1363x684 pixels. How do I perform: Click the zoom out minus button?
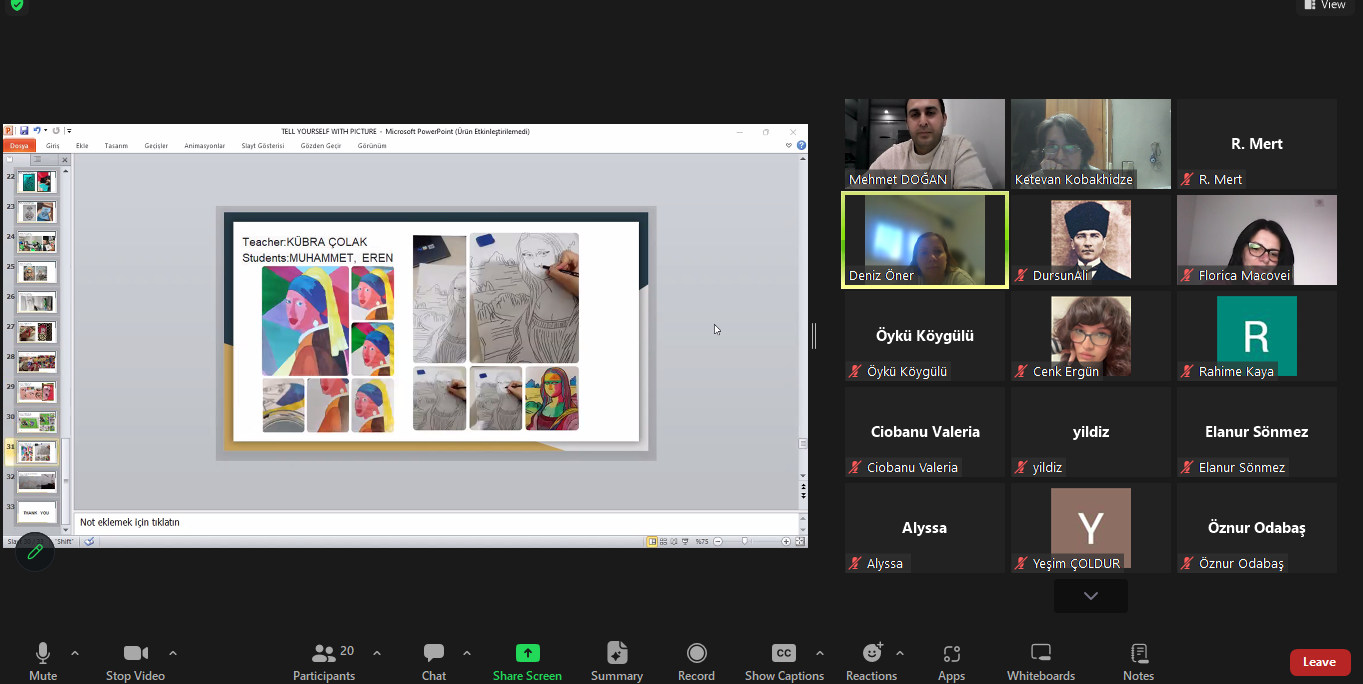(x=718, y=541)
